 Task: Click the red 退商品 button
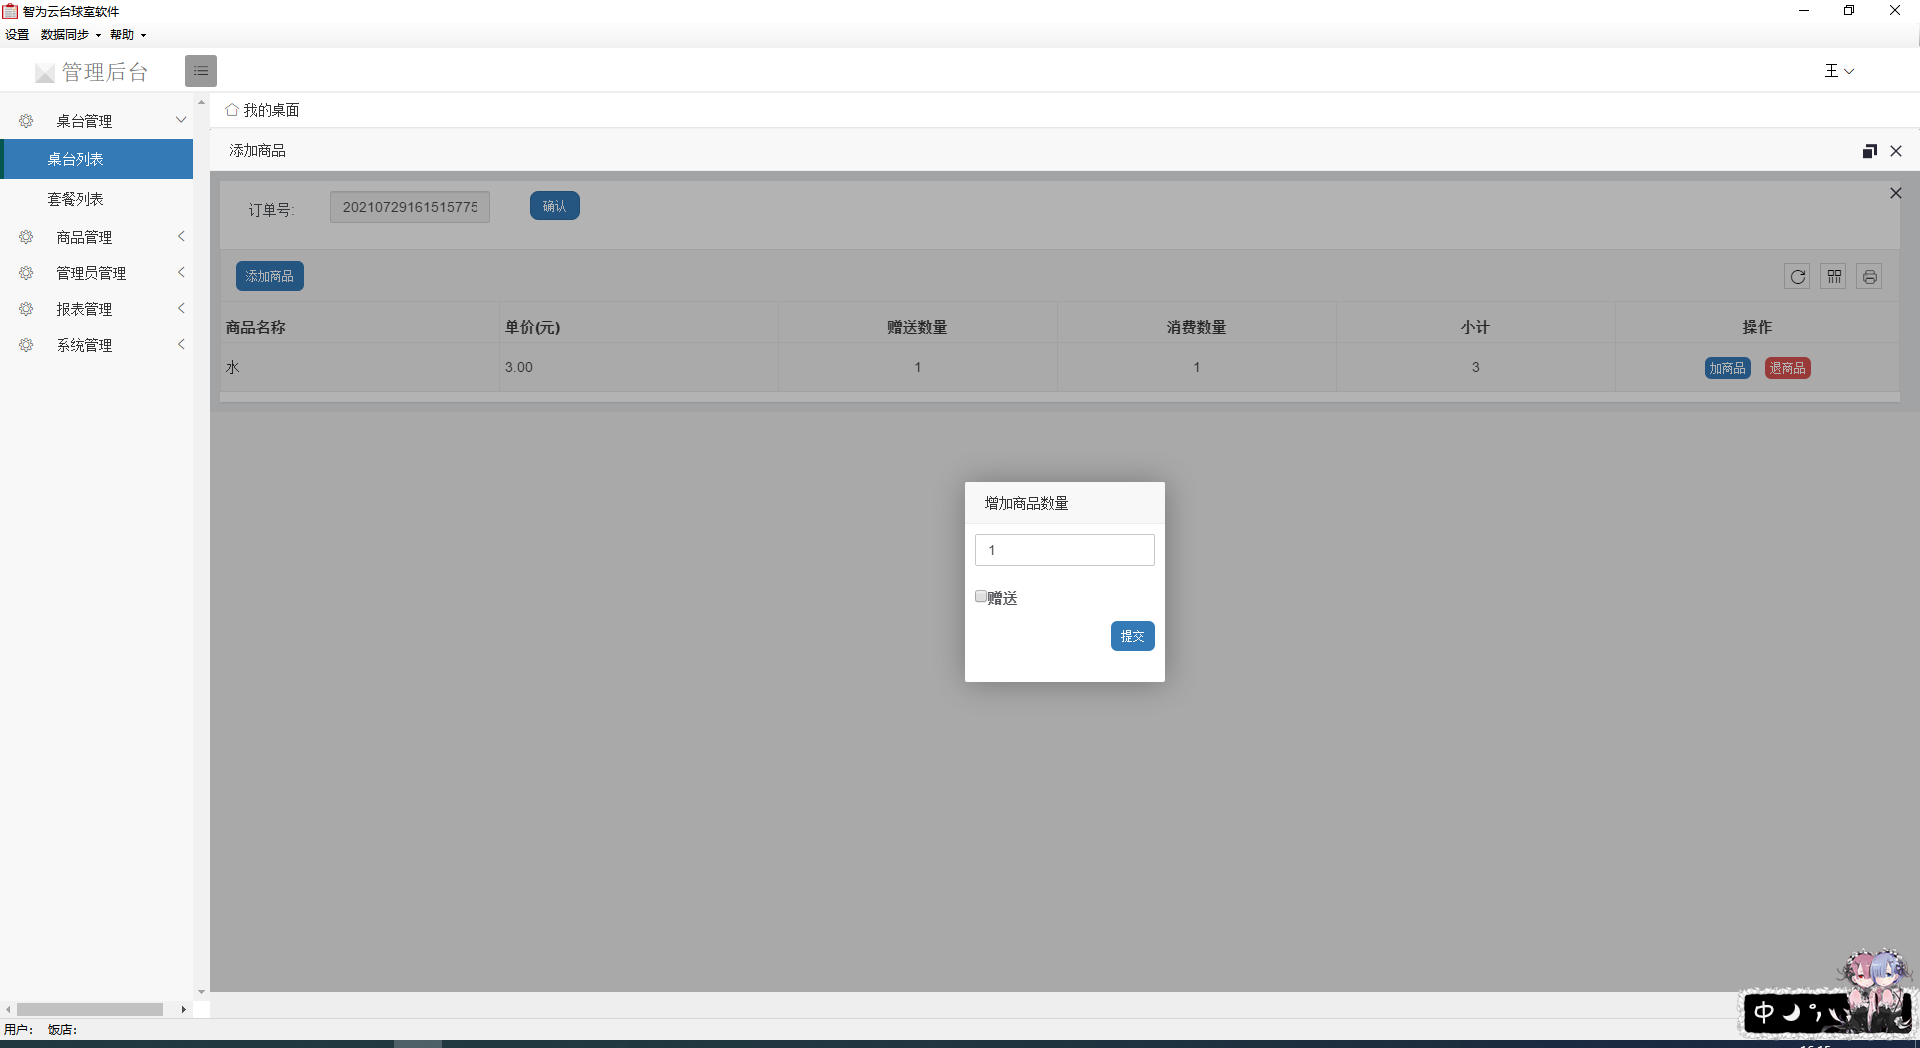coord(1787,368)
